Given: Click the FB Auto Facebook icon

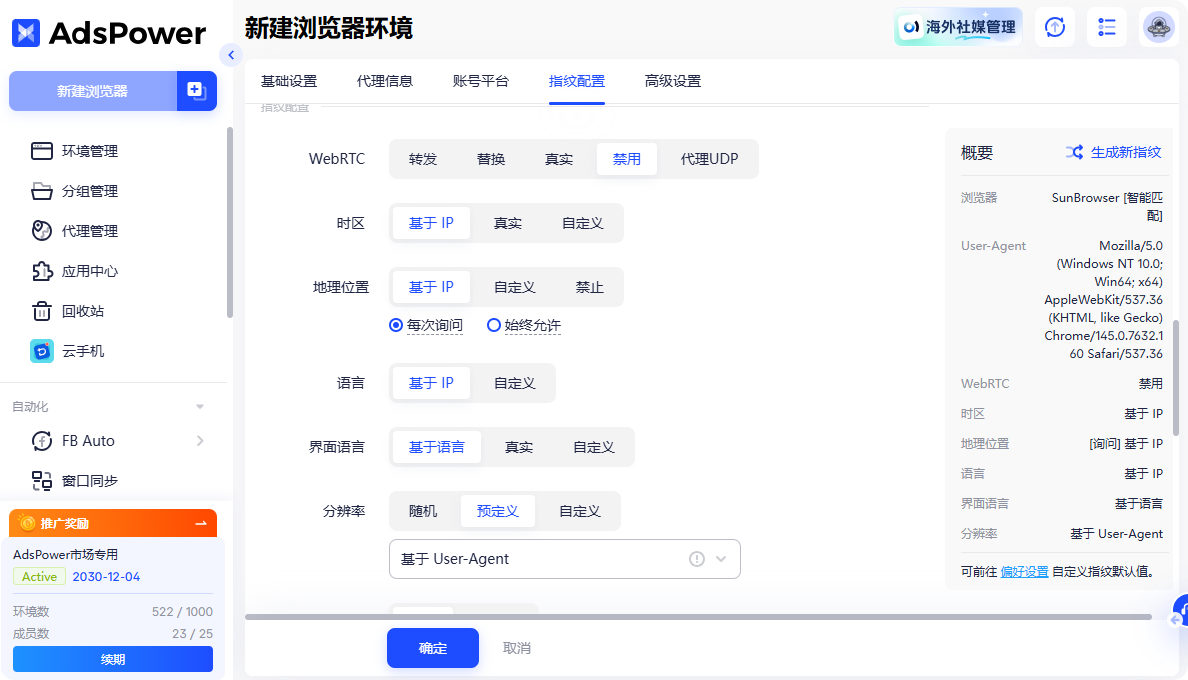Looking at the screenshot, I should pos(42,441).
